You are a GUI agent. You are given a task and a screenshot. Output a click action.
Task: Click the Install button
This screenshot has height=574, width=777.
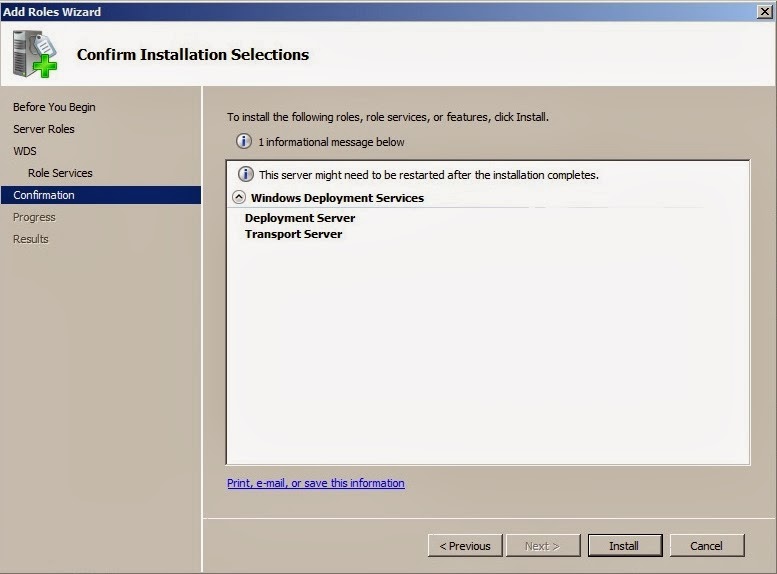[625, 546]
